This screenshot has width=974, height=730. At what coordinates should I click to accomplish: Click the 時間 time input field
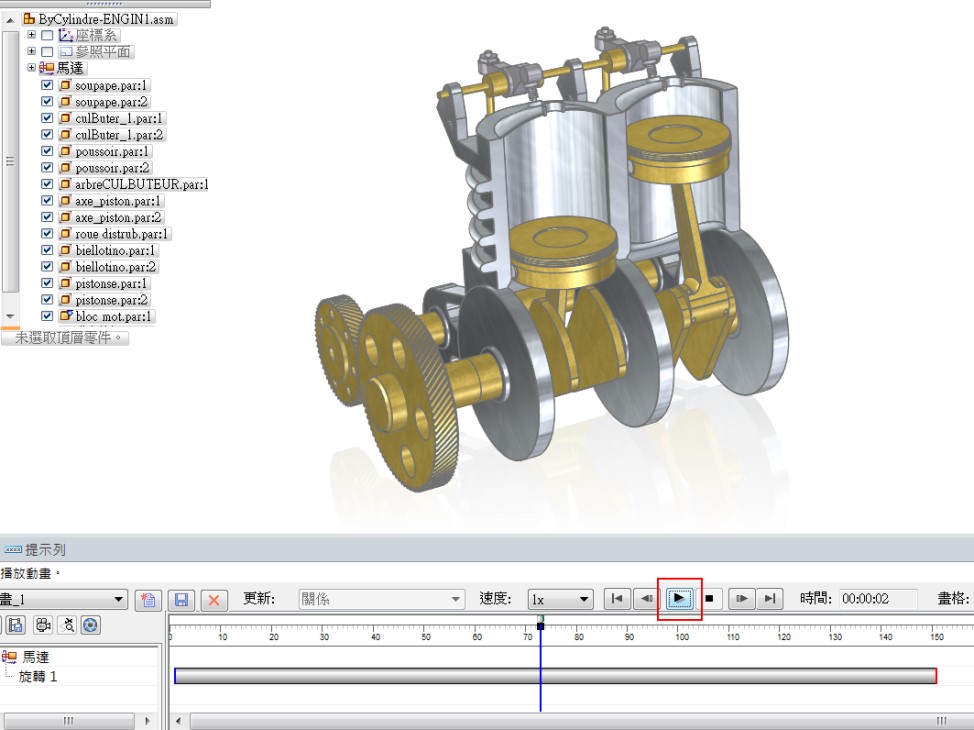tap(877, 599)
